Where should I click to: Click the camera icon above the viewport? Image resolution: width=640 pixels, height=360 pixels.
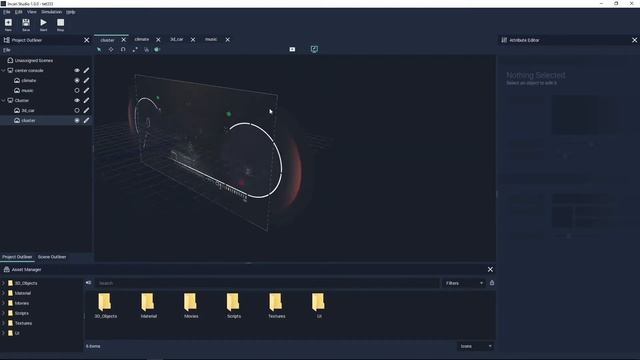(292, 49)
